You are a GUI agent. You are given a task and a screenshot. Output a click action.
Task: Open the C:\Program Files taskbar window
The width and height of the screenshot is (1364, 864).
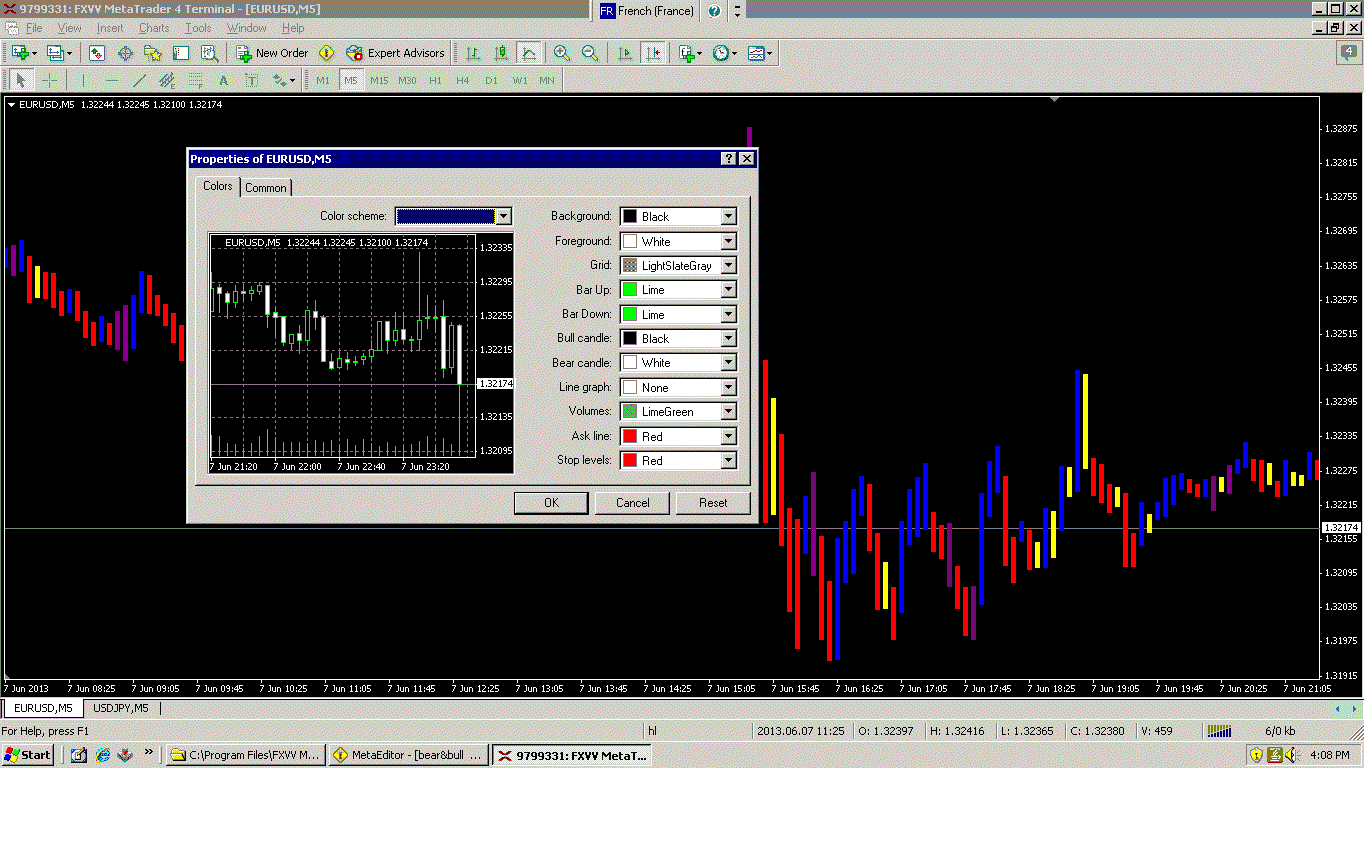click(246, 755)
